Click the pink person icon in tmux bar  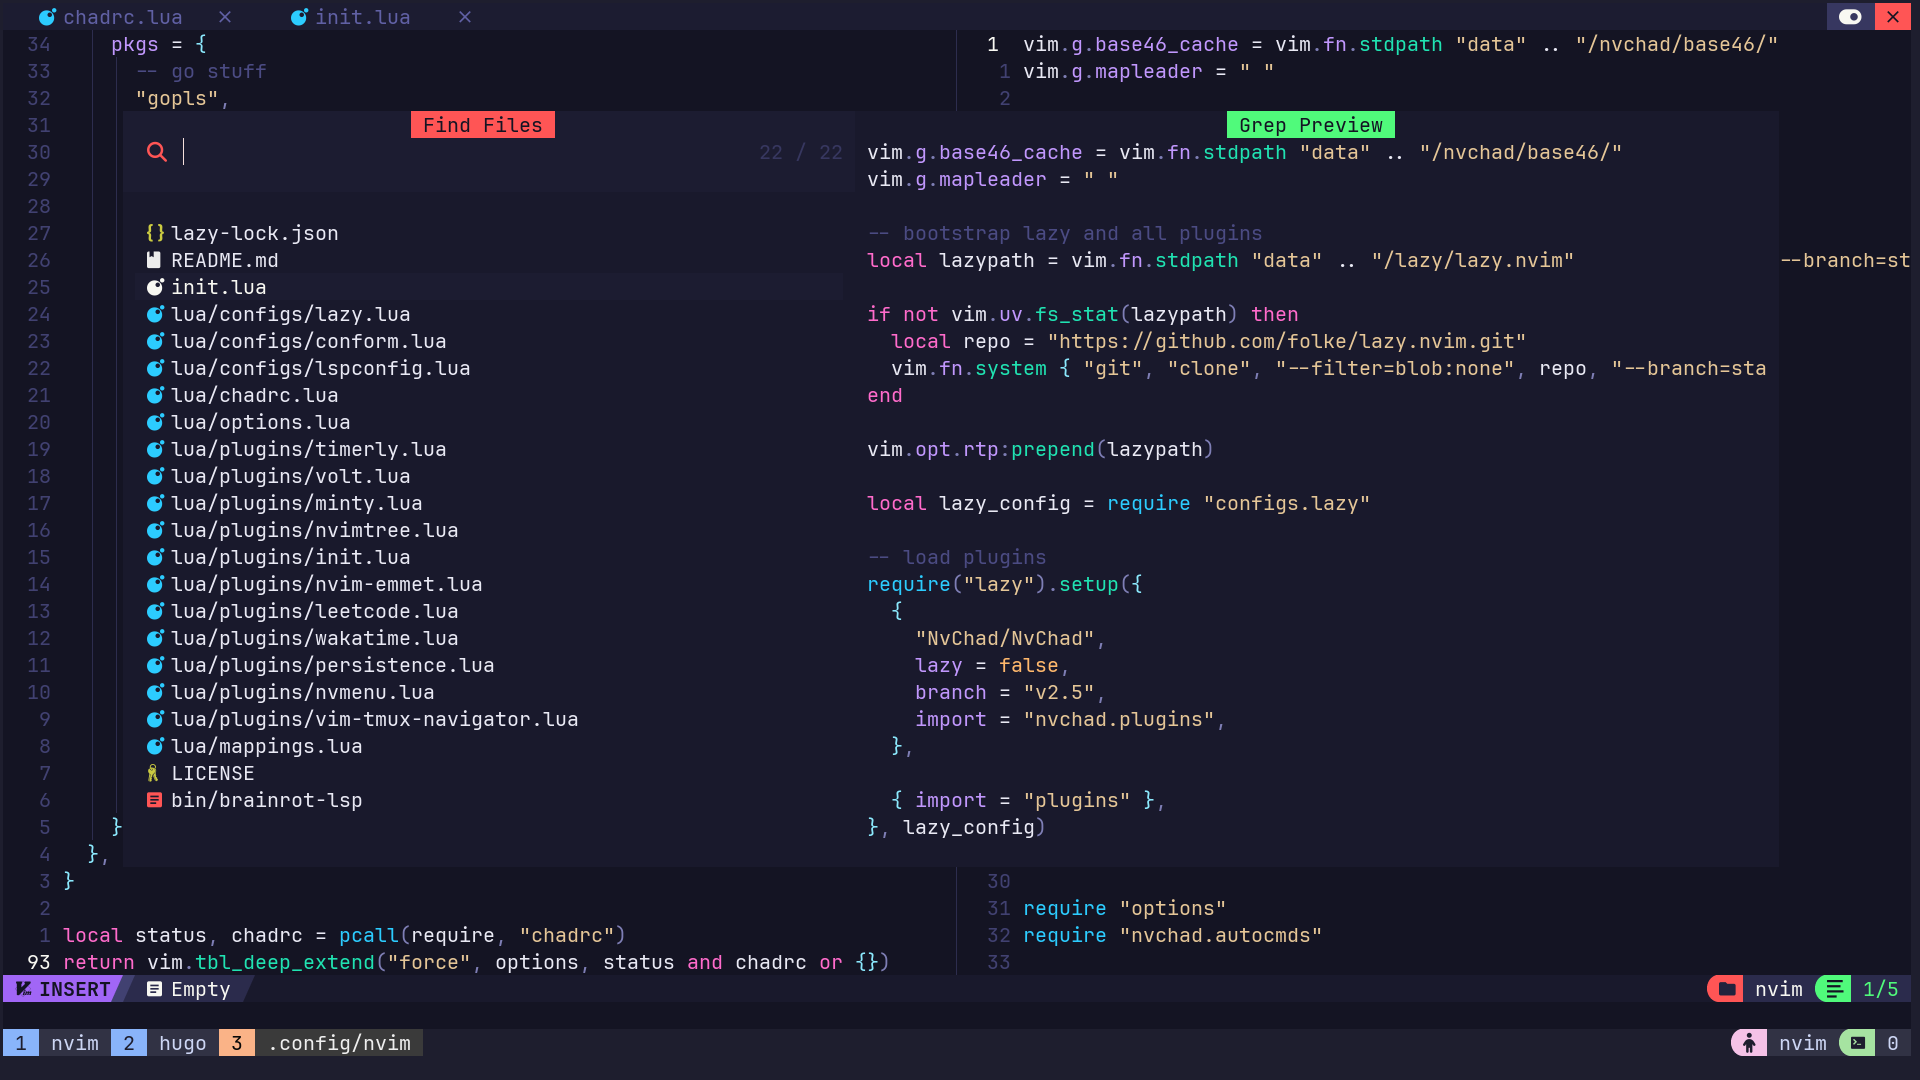tap(1748, 1043)
